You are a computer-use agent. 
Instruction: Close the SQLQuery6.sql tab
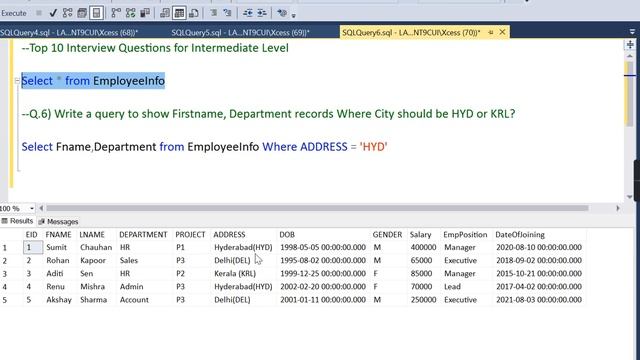tap(502, 32)
